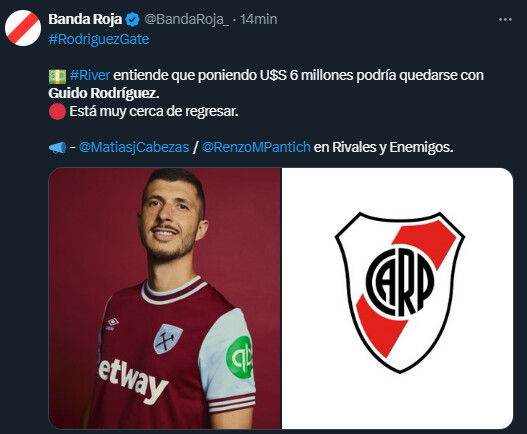Click the green sleeve sponsor badge
Screen dimensions: 527x434
239,357
